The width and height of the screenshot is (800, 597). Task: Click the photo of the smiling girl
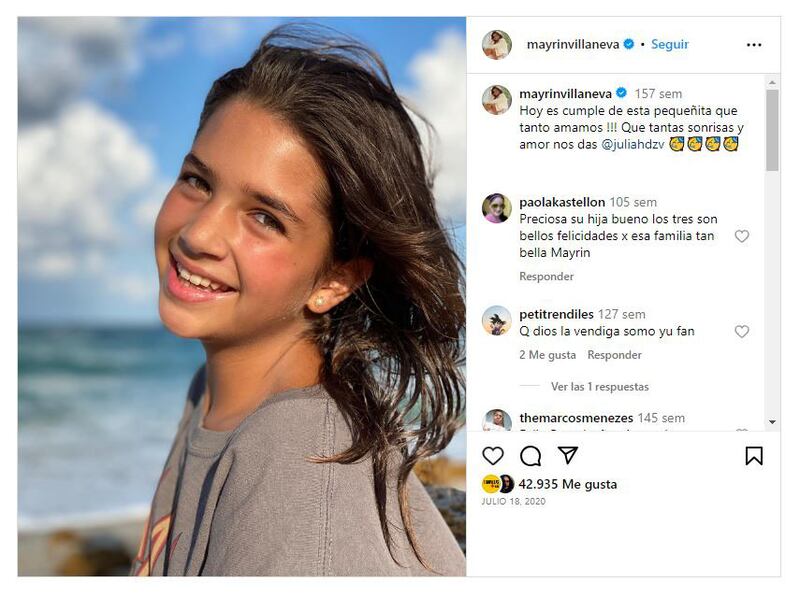point(242,297)
